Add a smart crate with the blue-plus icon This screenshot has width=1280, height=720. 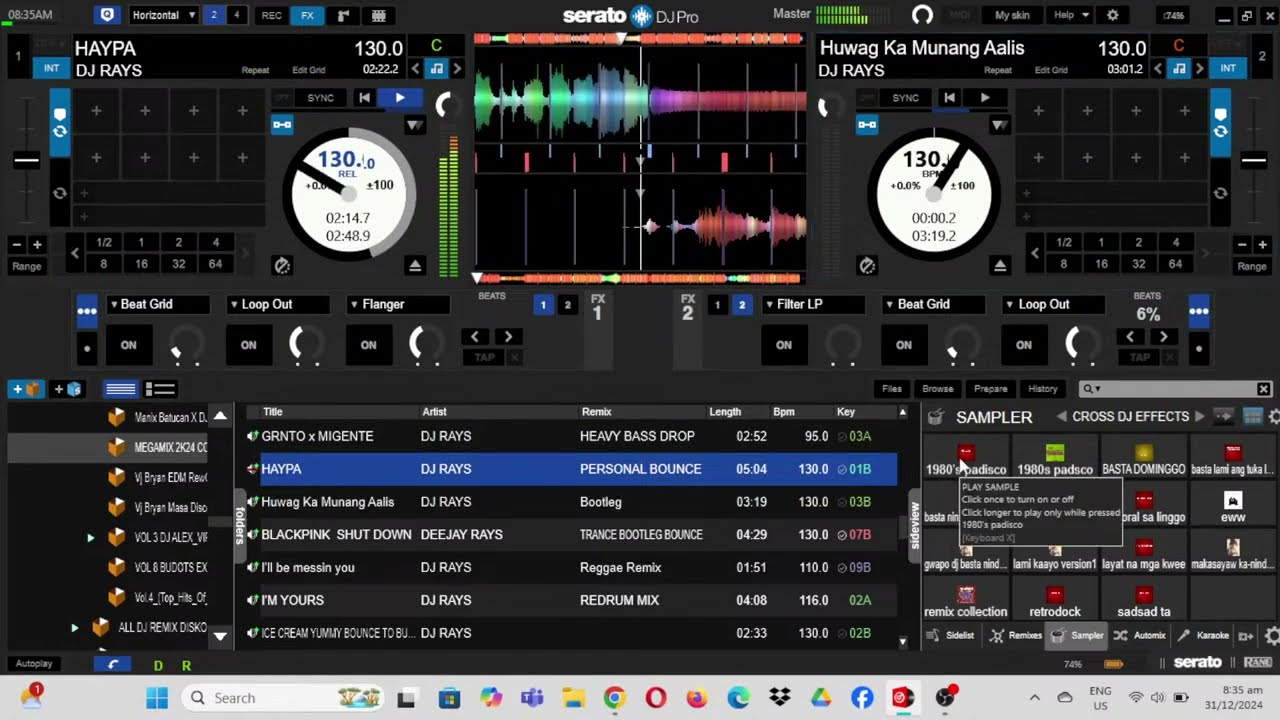point(68,389)
